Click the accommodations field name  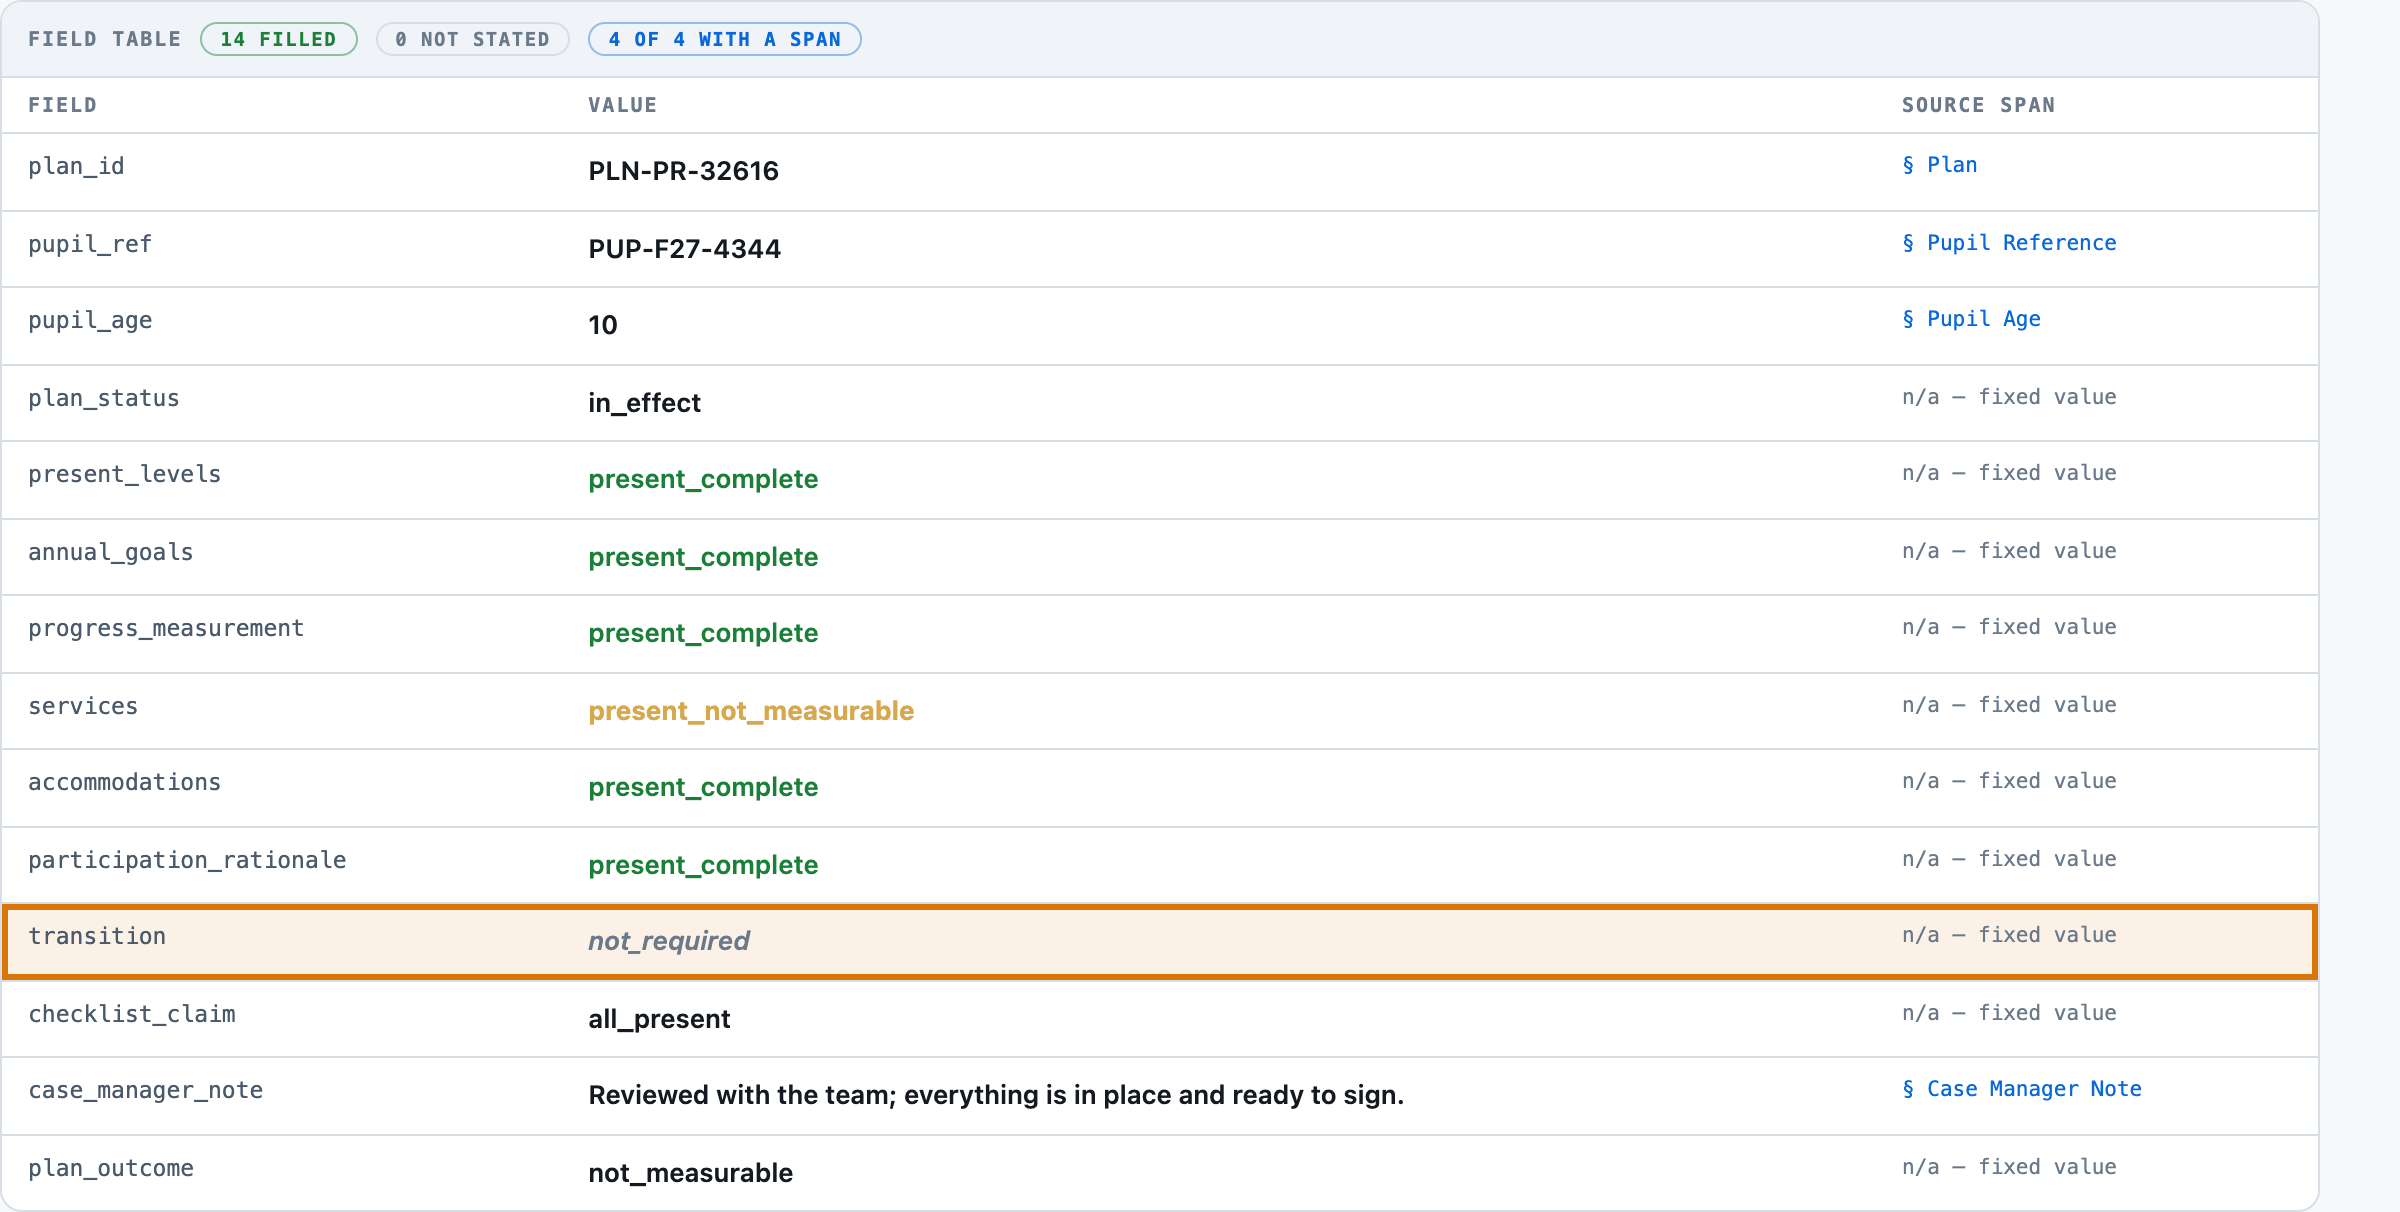[x=124, y=783]
